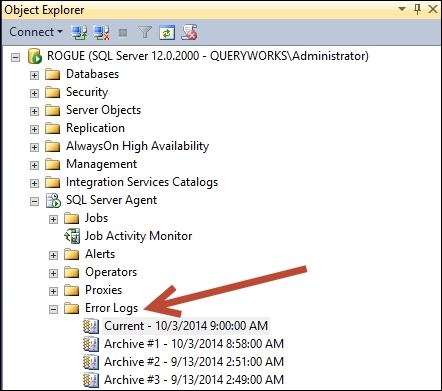442x391 pixels.
Task: Click the Replication folder icon
Action: pos(53,128)
